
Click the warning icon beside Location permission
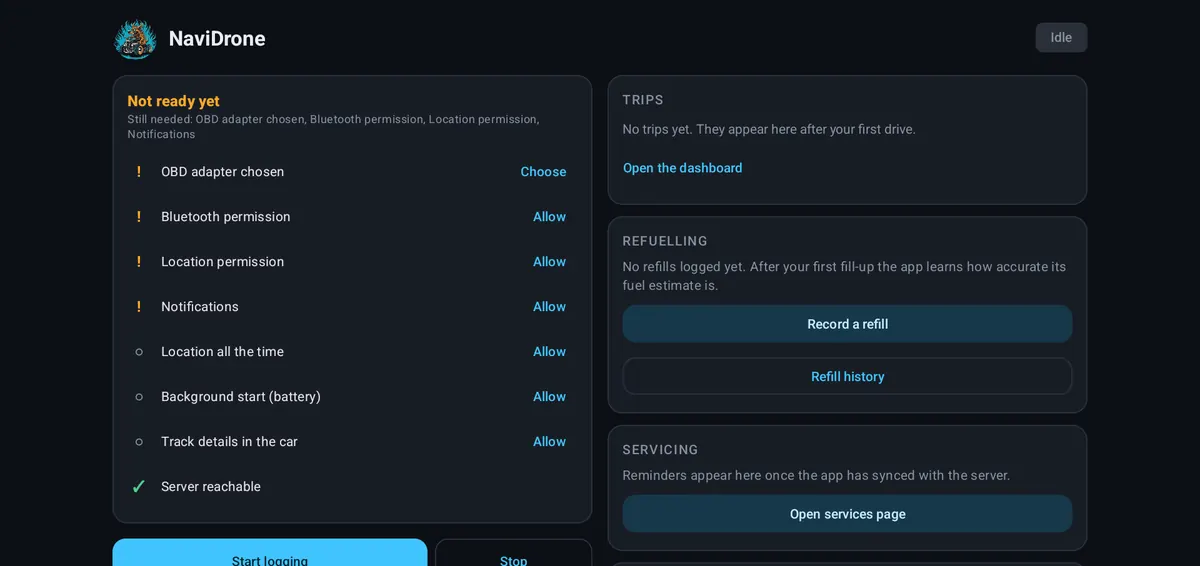[139, 262]
